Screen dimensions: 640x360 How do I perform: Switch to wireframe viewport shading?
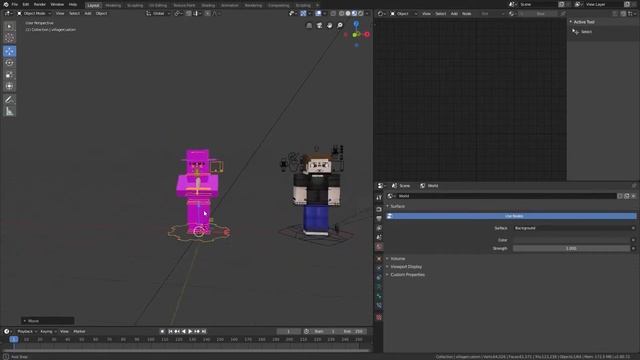click(x=342, y=13)
